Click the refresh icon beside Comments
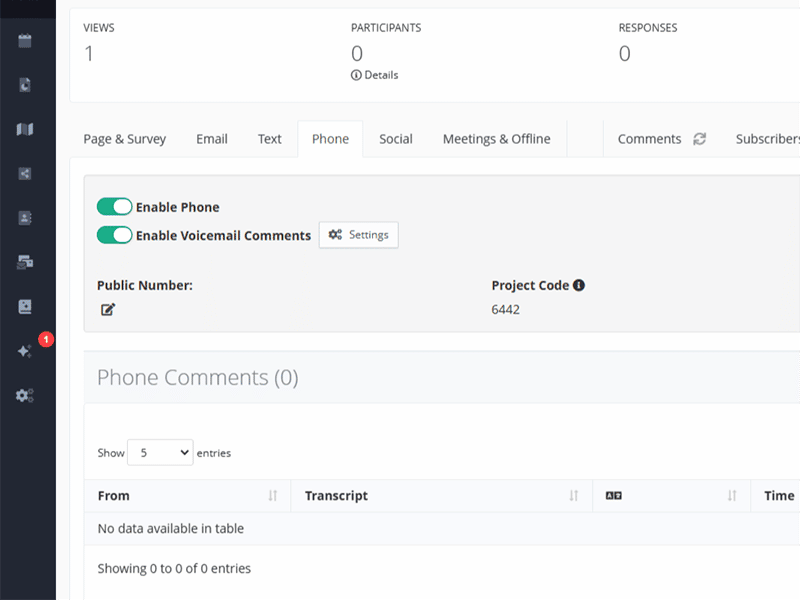The width and height of the screenshot is (800, 600). point(700,139)
